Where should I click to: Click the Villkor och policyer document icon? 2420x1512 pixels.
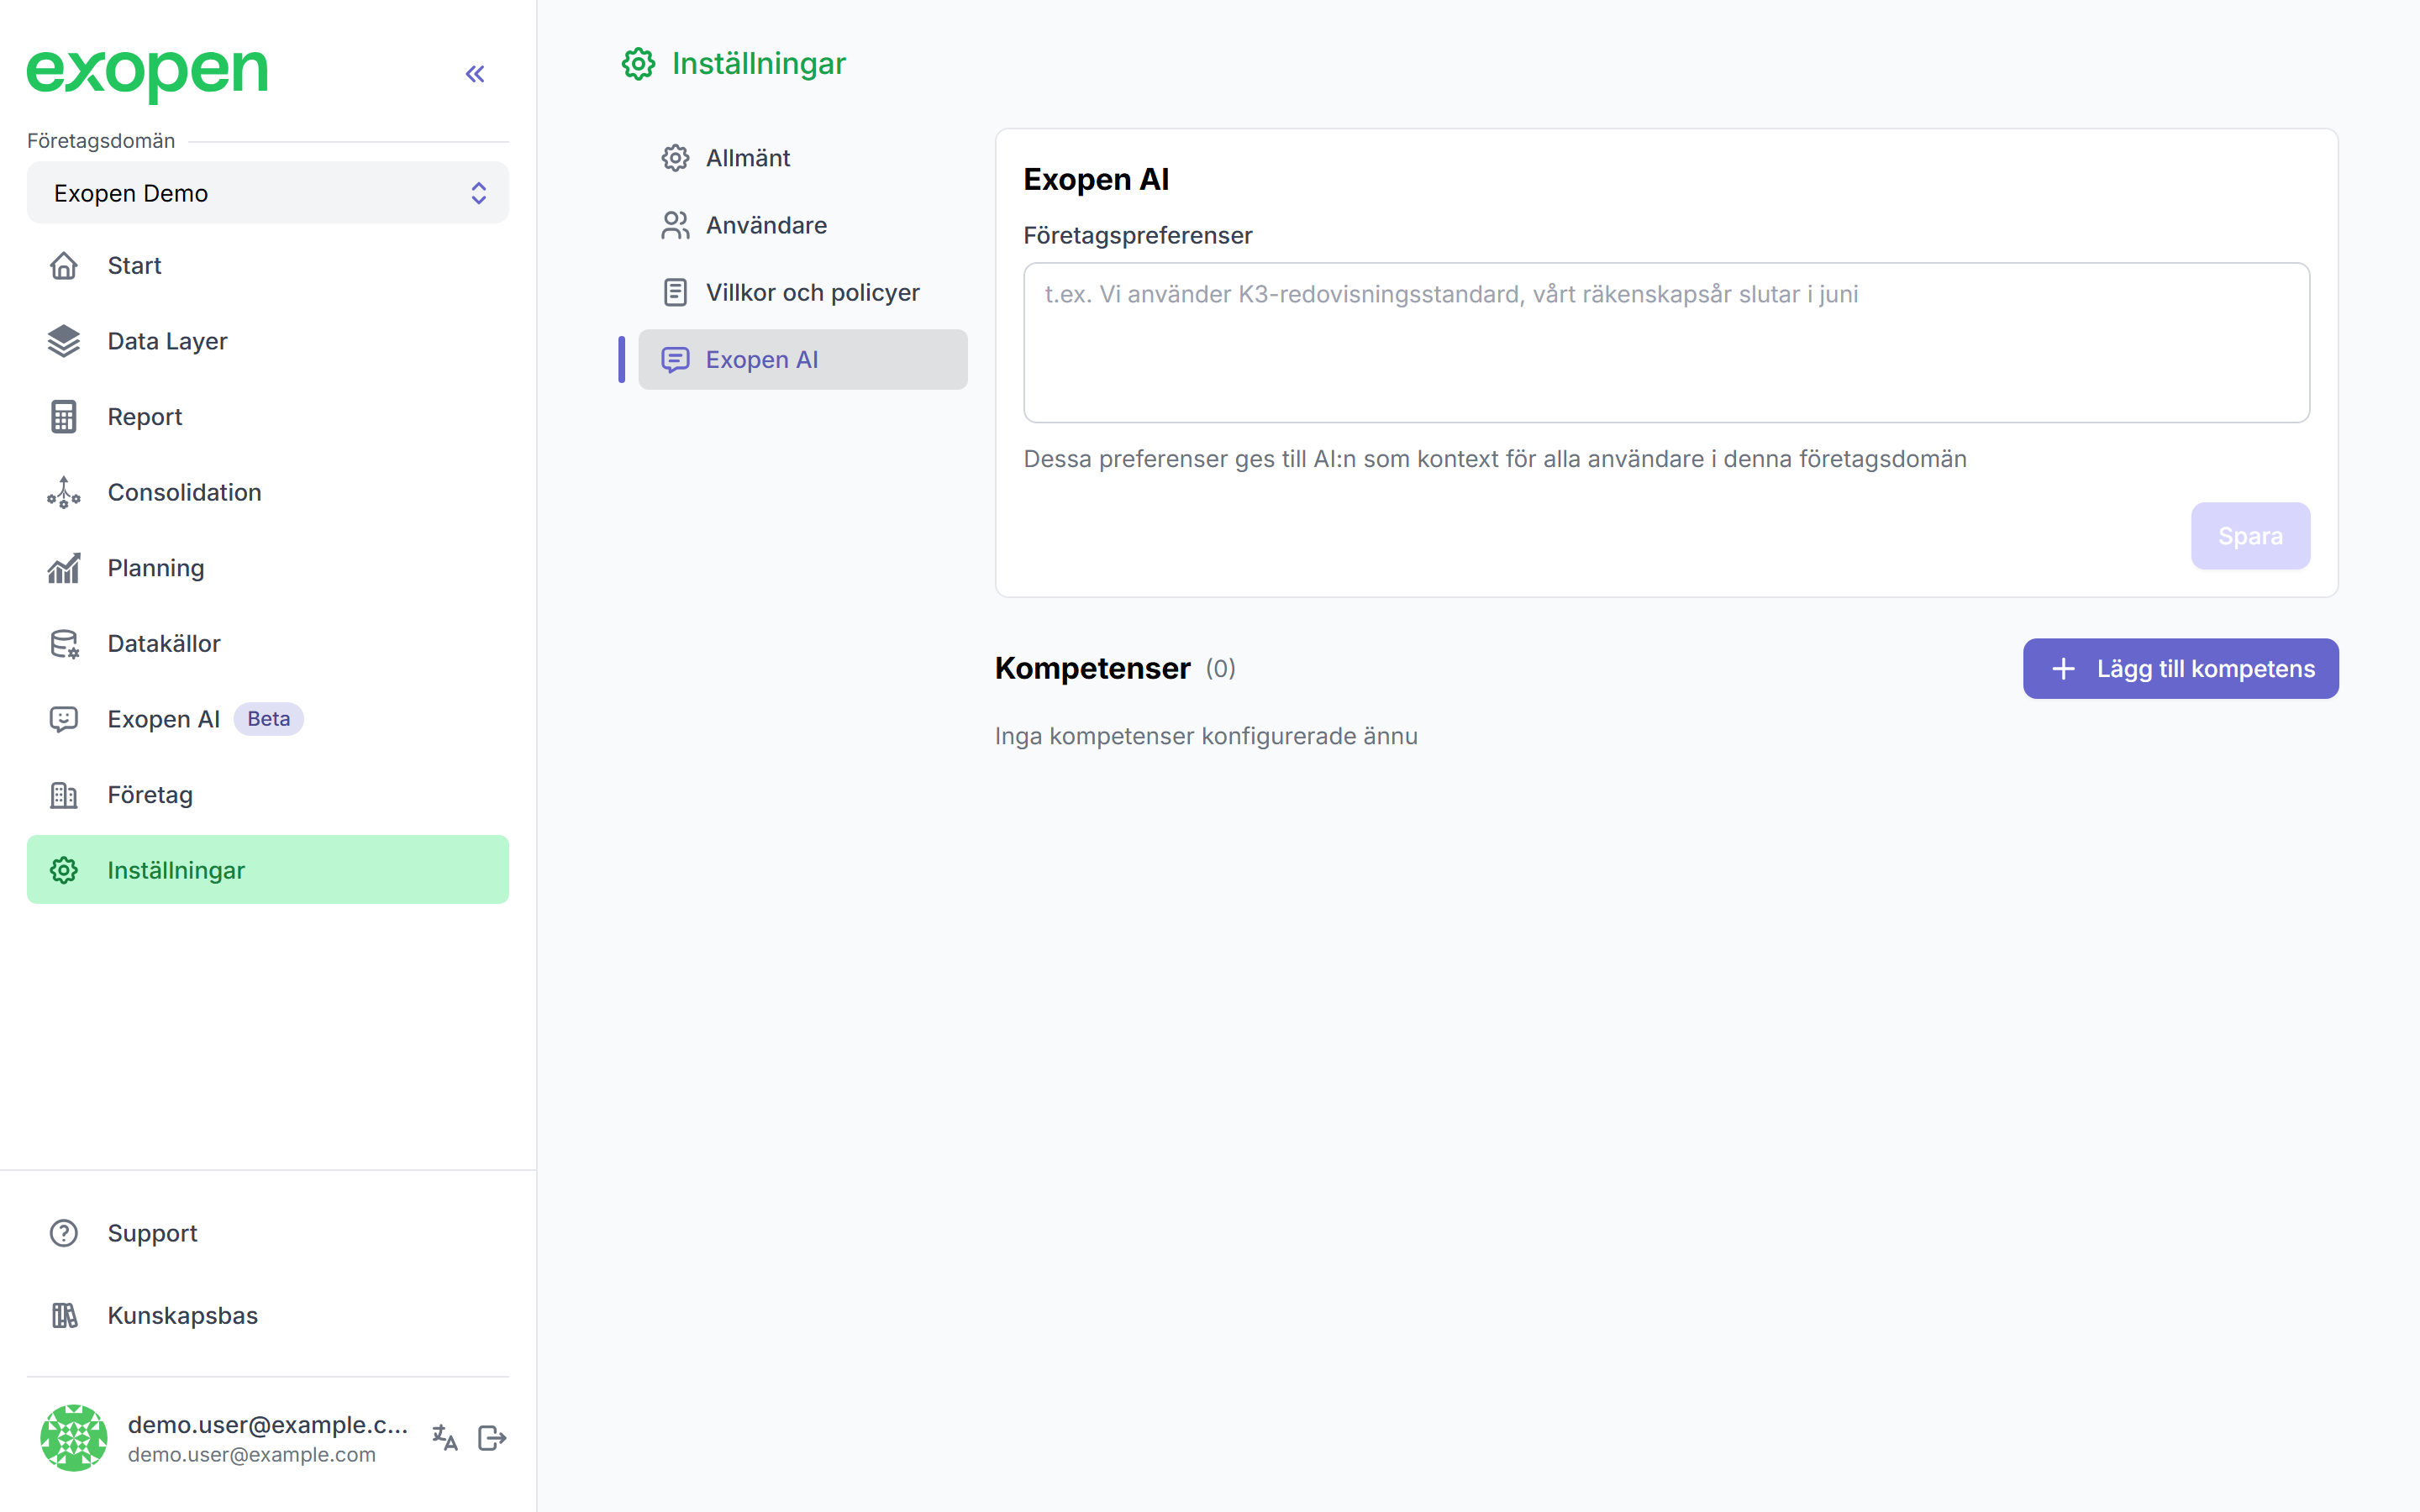click(x=675, y=292)
